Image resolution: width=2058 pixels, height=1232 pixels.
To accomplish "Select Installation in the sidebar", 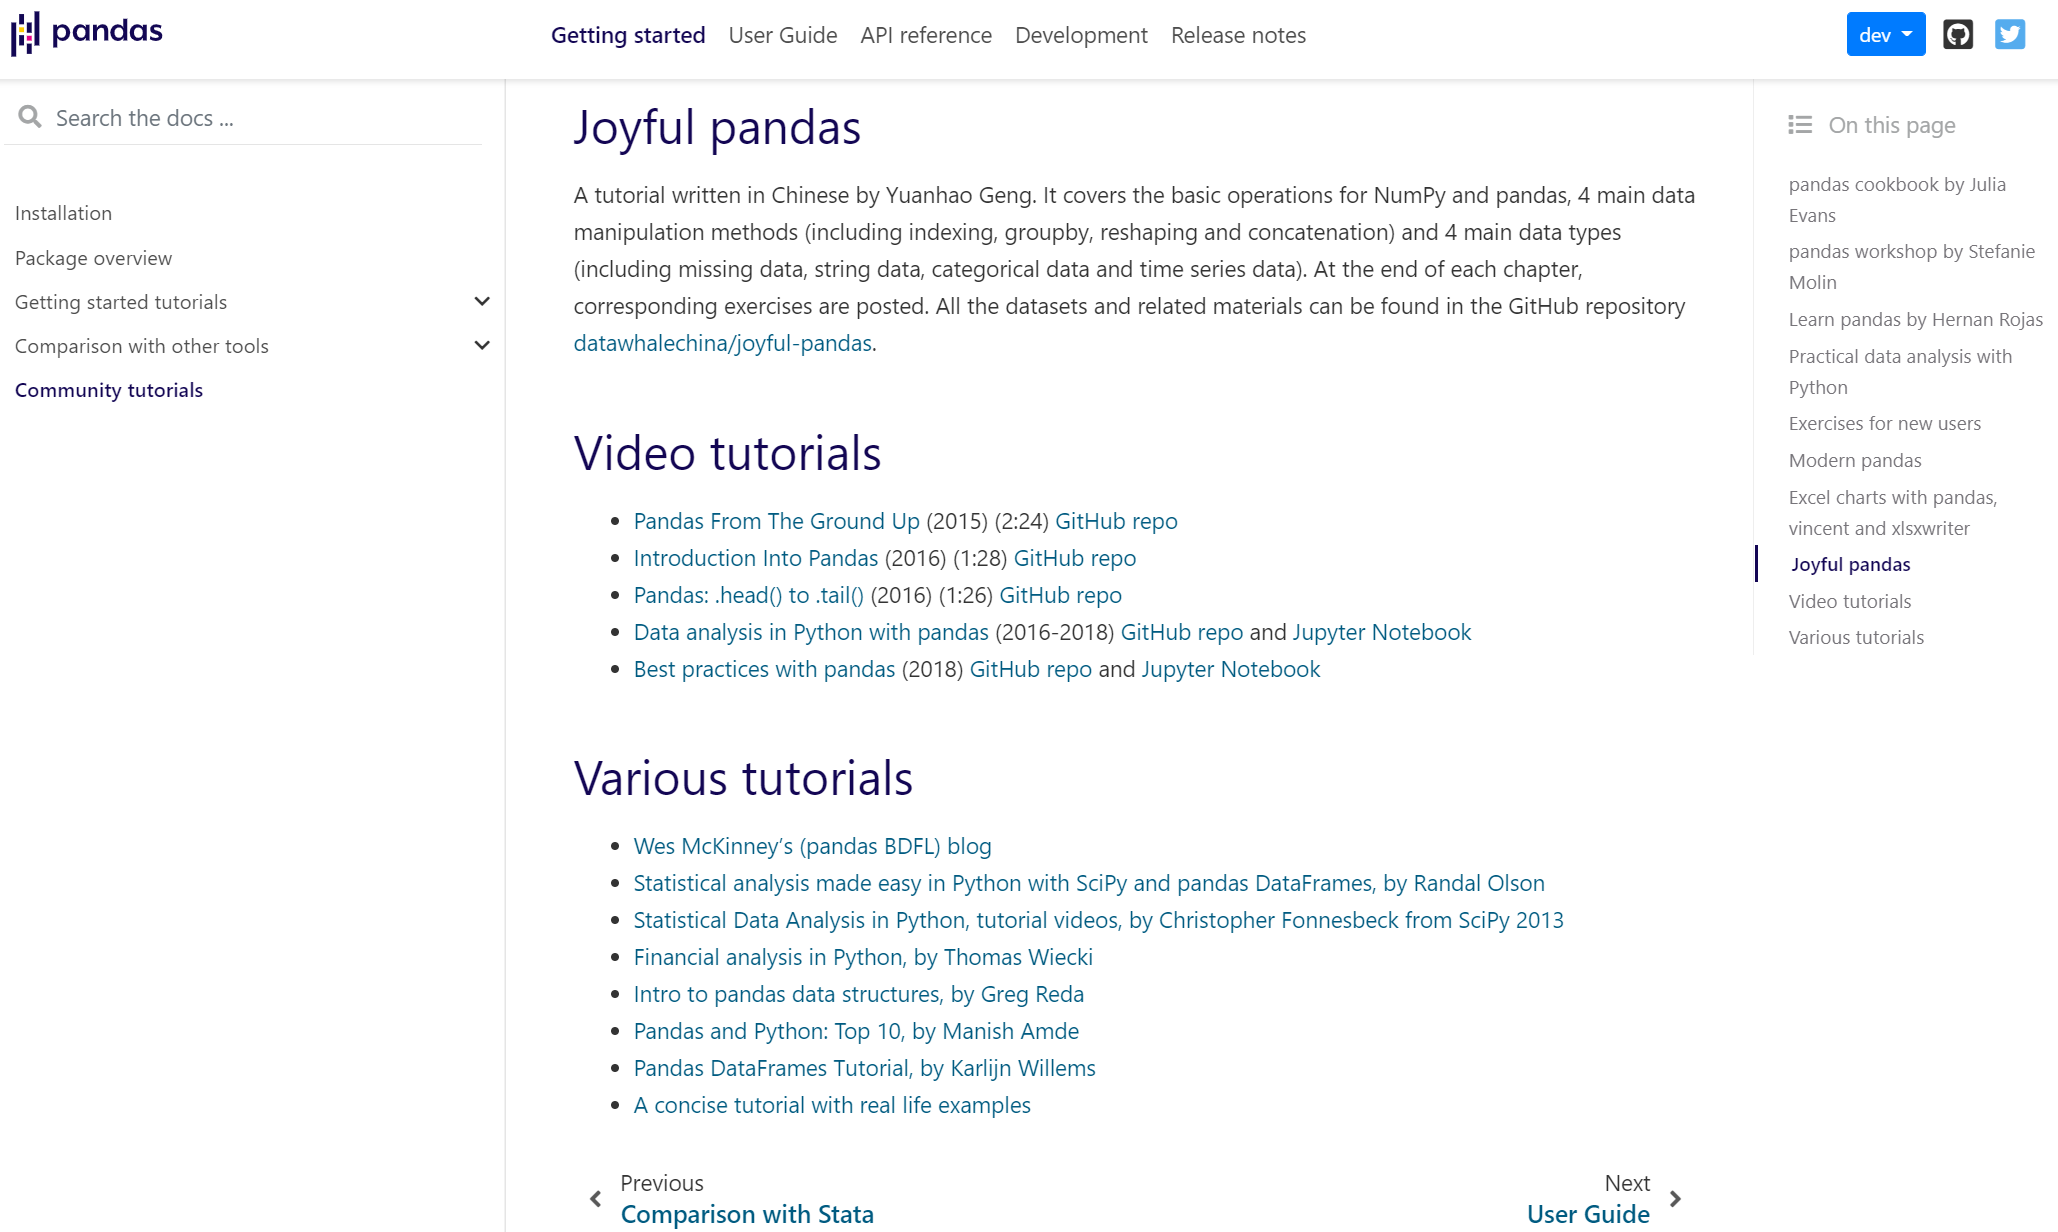I will pyautogui.click(x=63, y=213).
